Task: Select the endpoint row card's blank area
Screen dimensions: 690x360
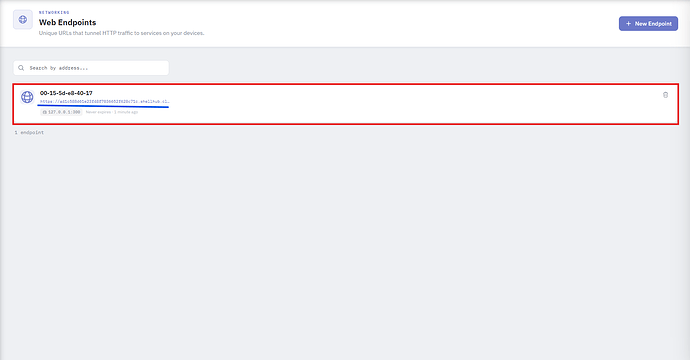Action: tap(396, 104)
